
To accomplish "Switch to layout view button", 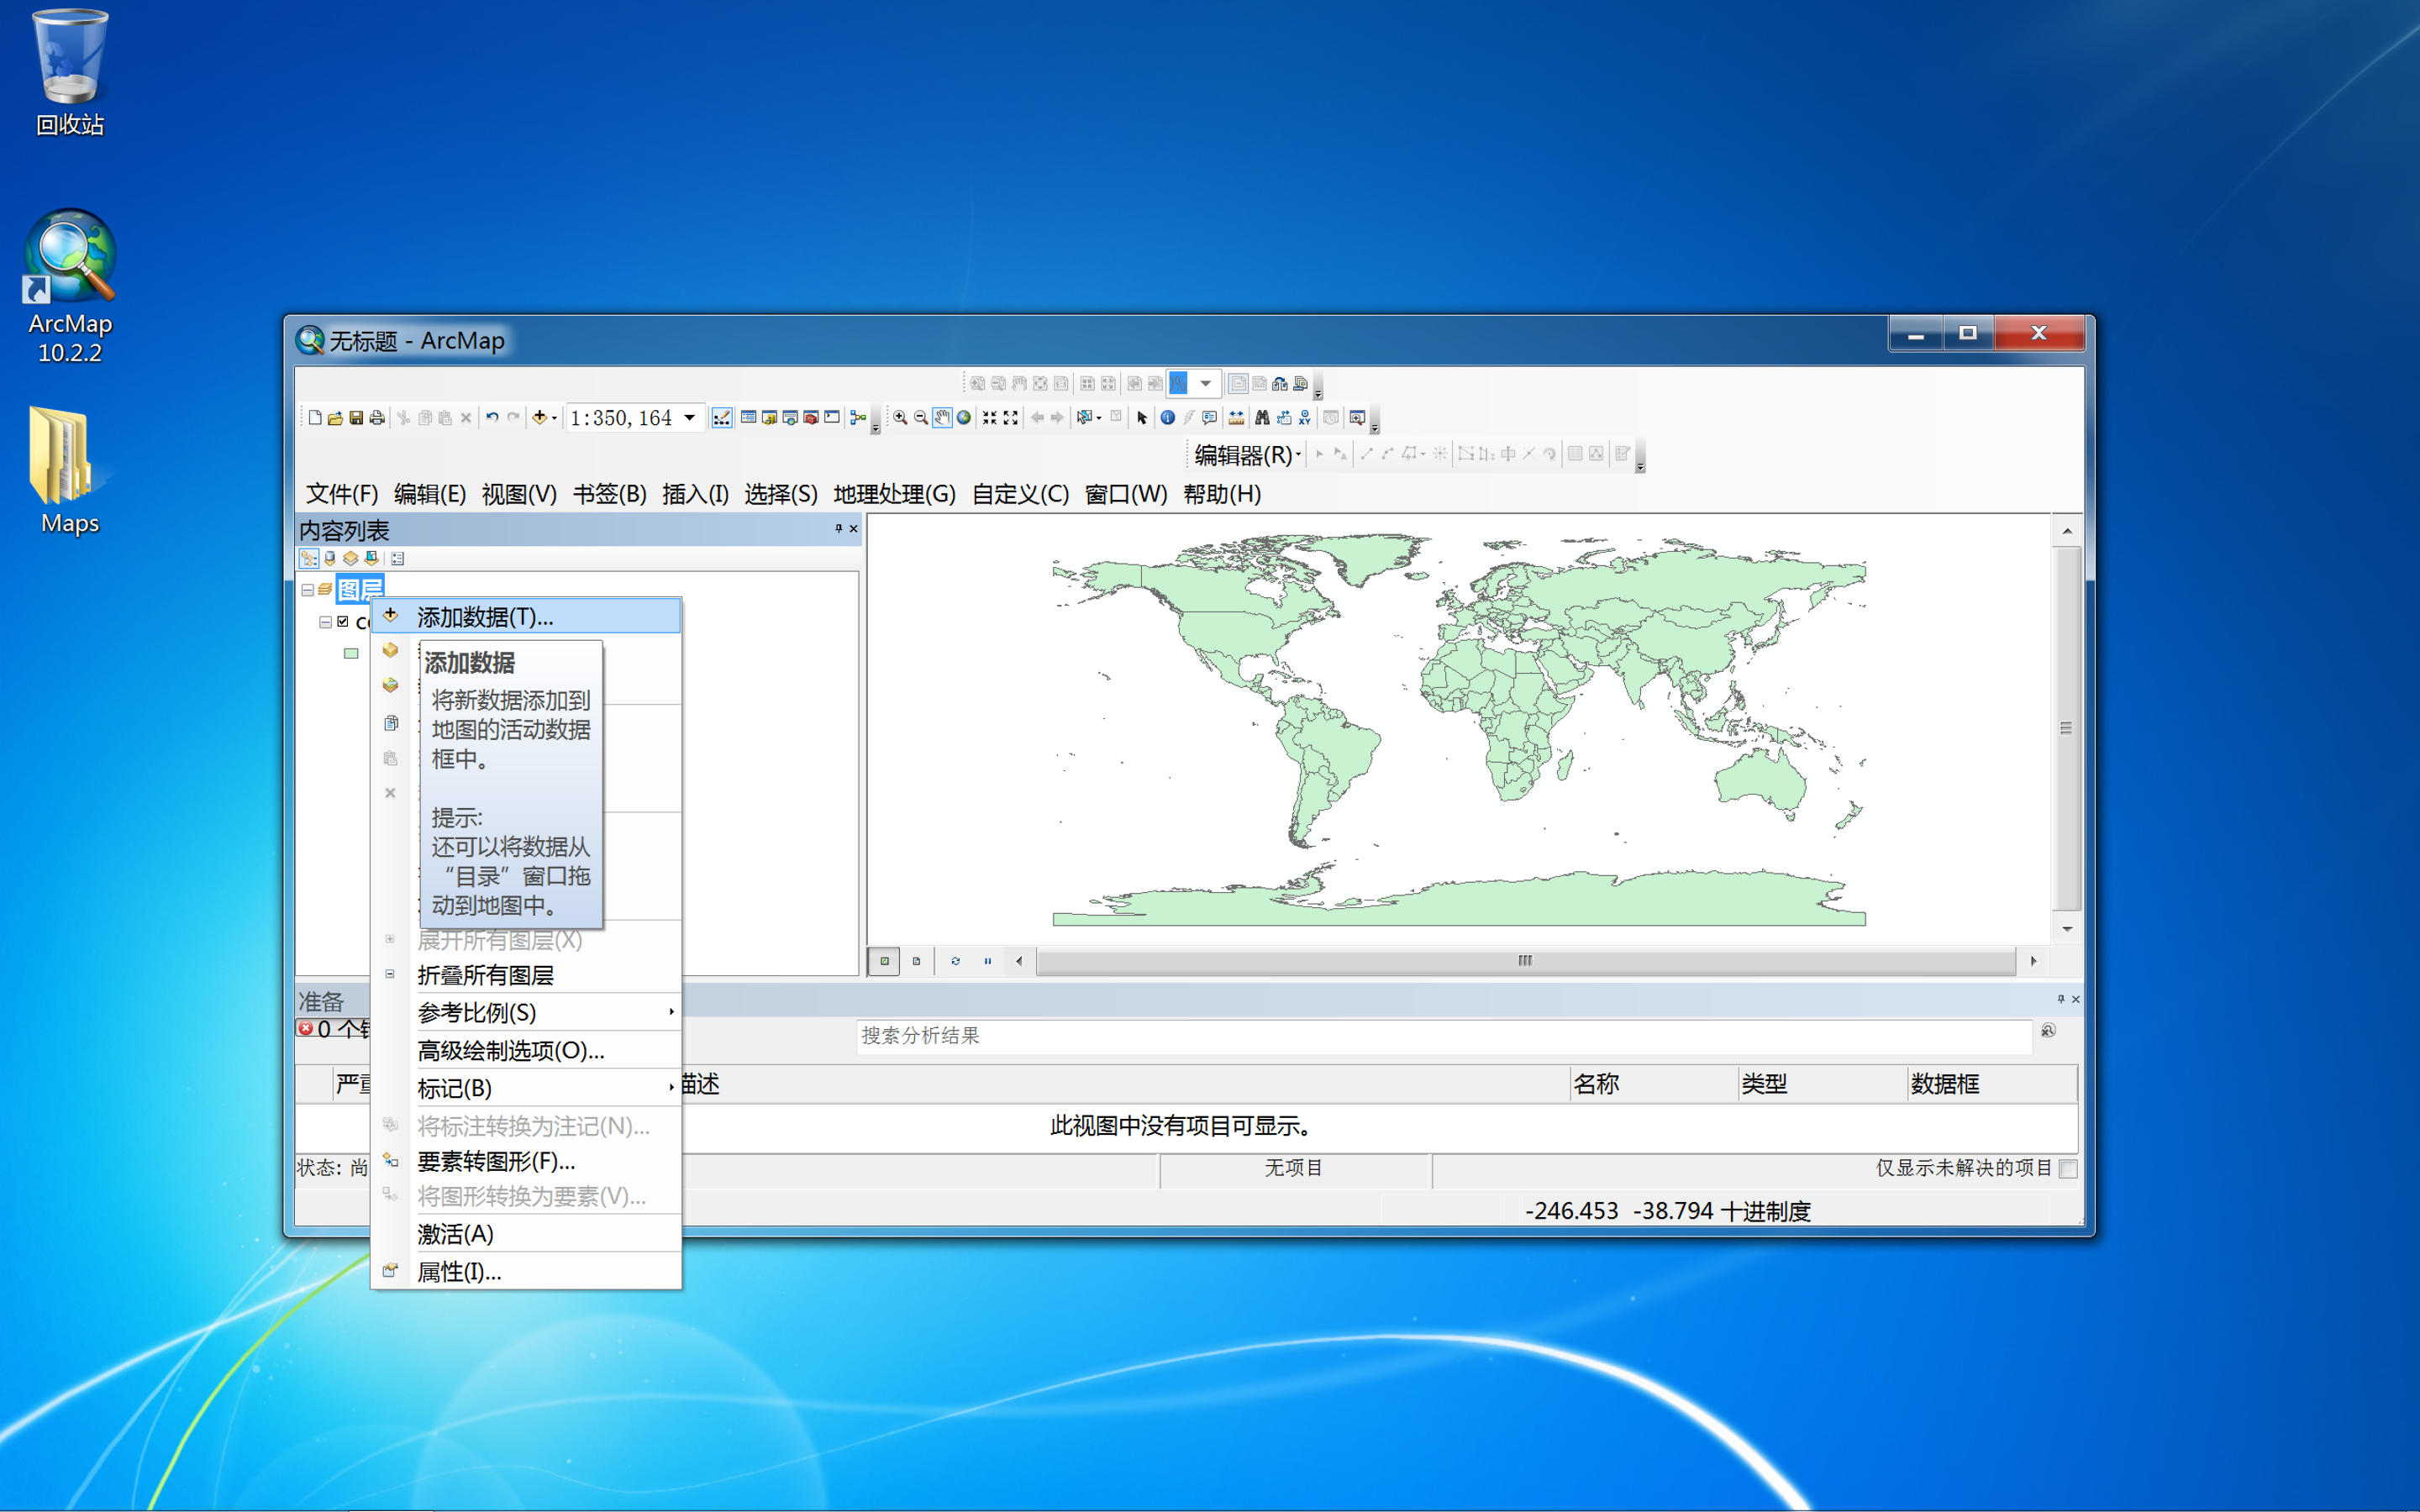I will coord(916,961).
